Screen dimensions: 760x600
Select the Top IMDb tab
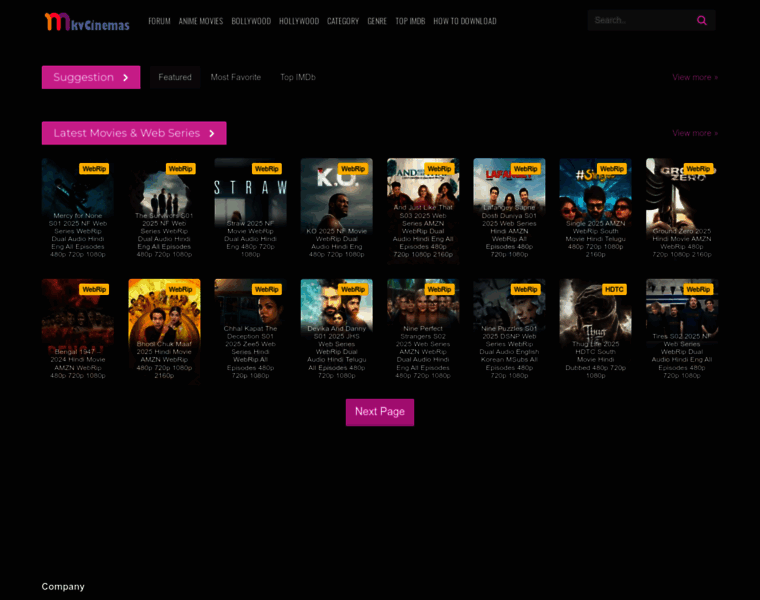click(298, 77)
